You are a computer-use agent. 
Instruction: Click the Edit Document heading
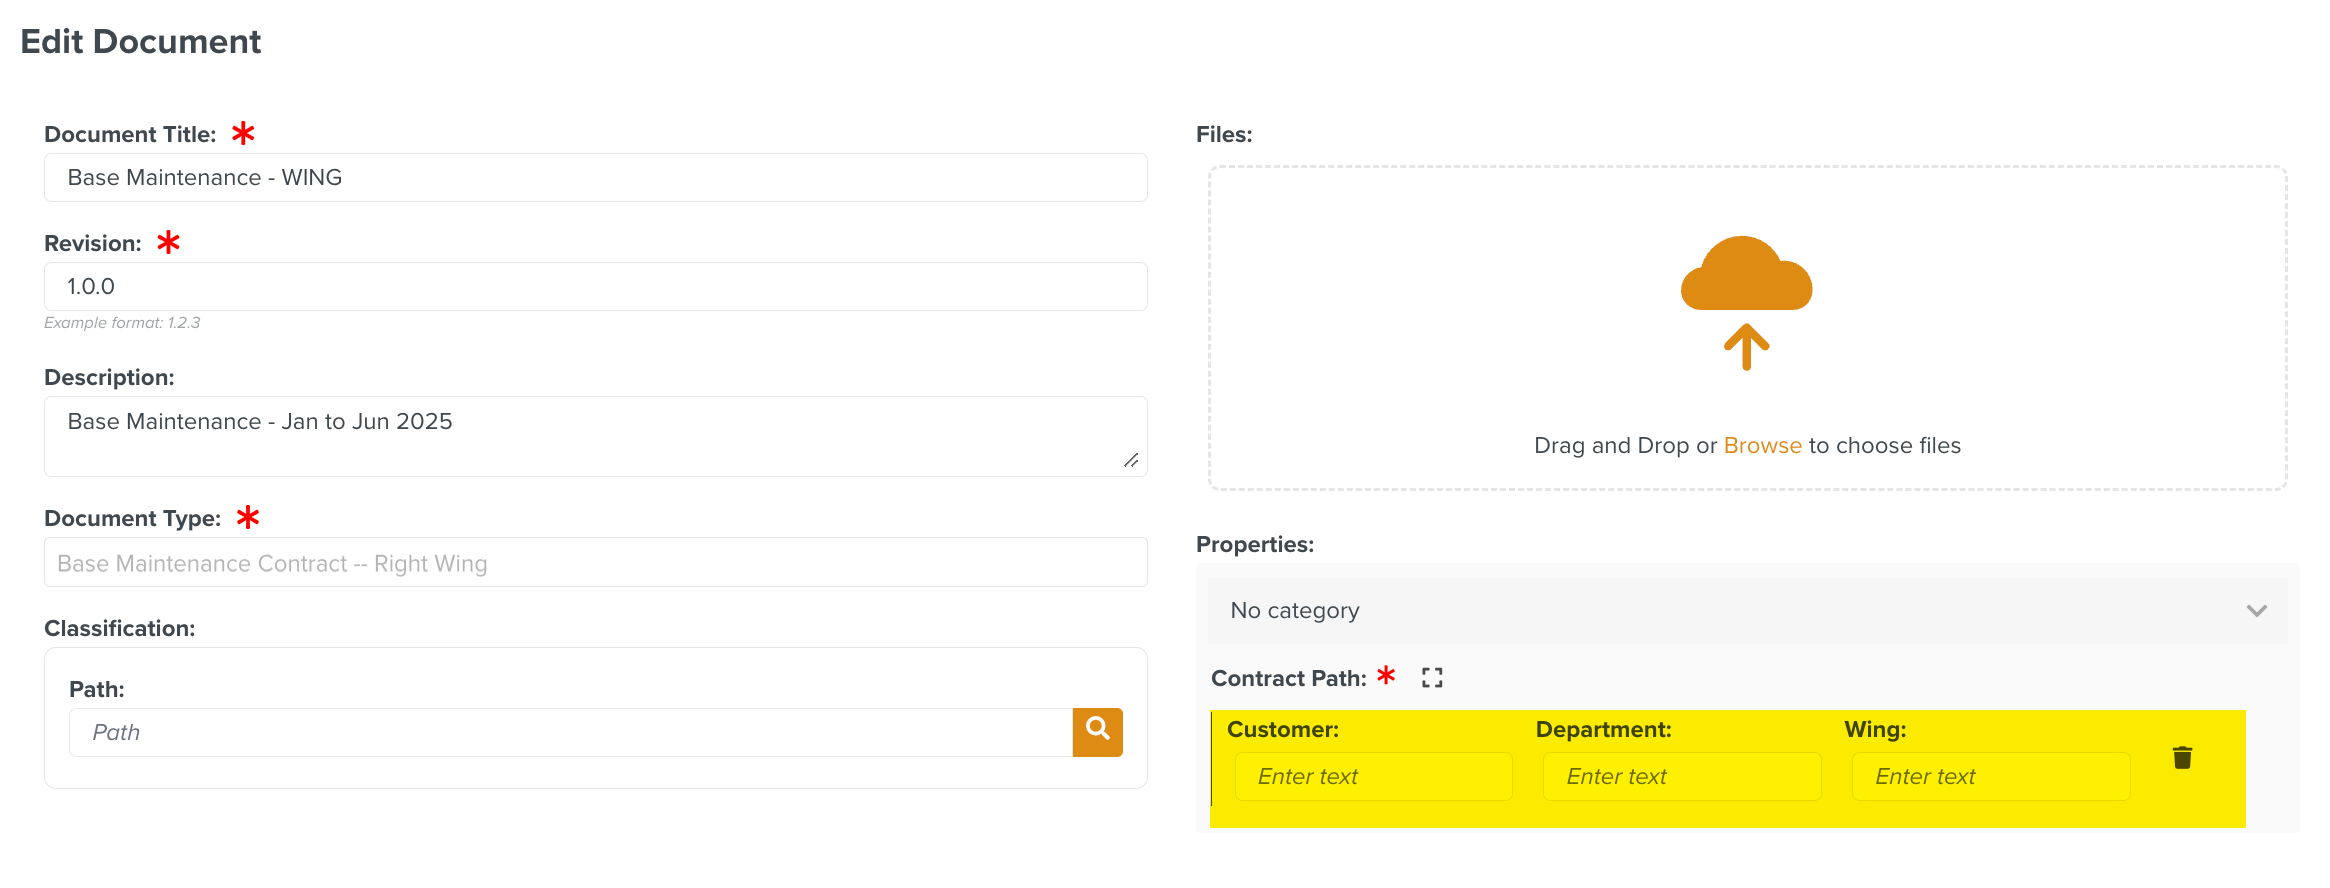[141, 42]
